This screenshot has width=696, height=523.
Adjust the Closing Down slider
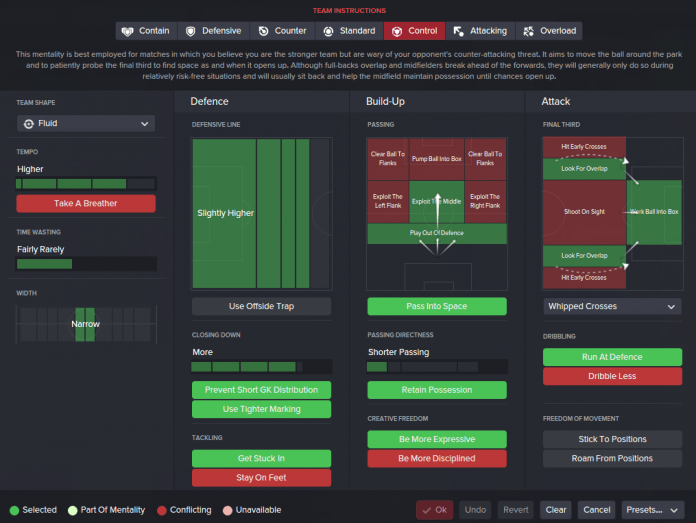(261, 367)
